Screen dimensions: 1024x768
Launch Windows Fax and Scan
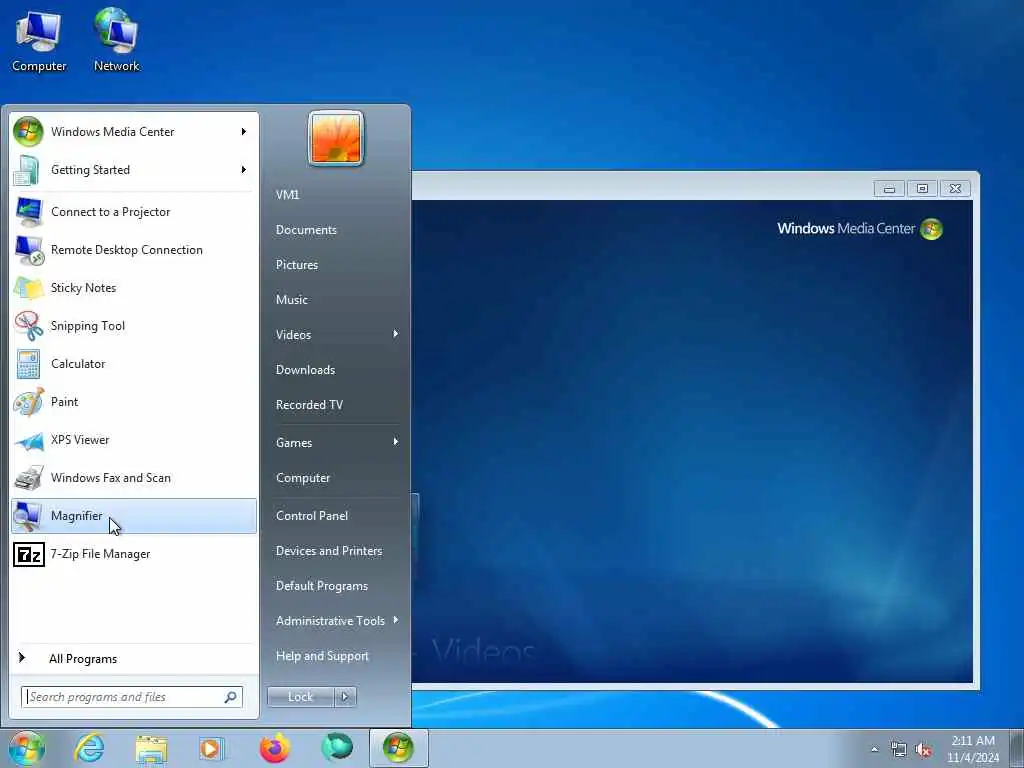tap(134, 477)
